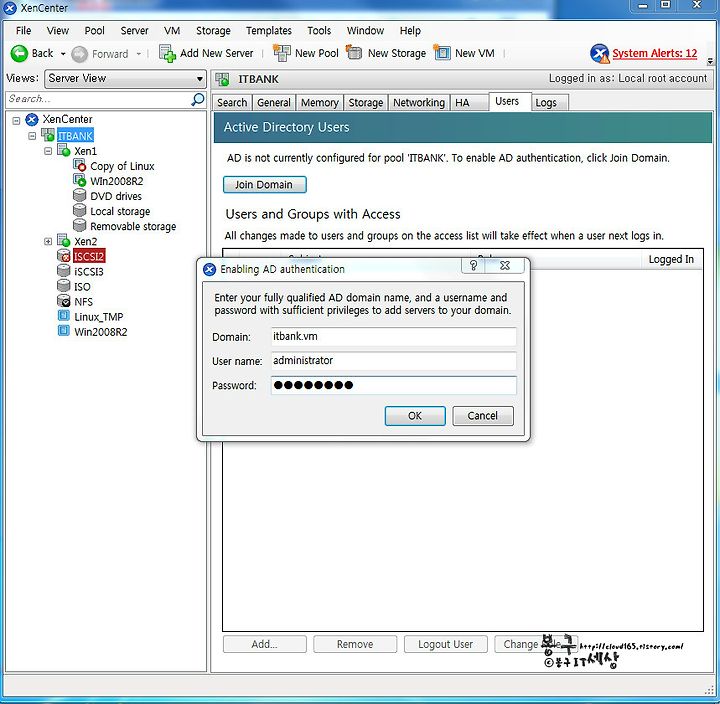The height and width of the screenshot is (704, 720).
Task: Click the System Alerts warning icon
Action: 599,54
